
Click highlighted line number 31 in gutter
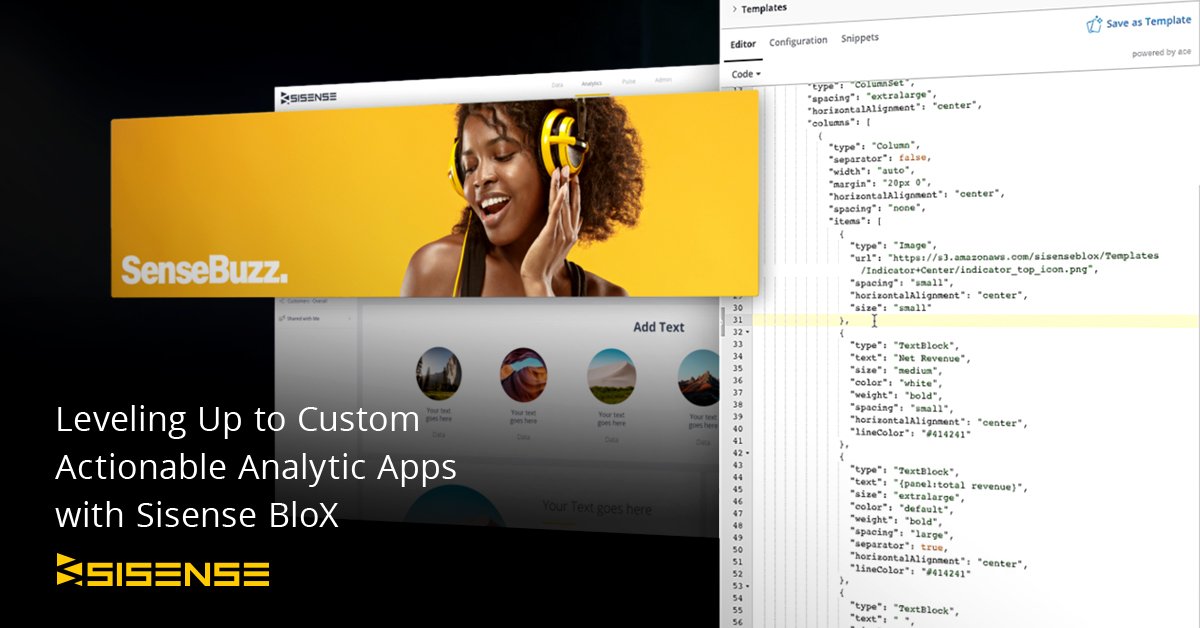[737, 320]
